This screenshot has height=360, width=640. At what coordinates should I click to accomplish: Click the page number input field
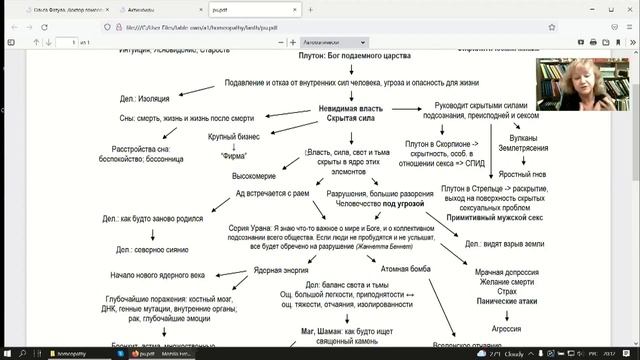coord(67,42)
